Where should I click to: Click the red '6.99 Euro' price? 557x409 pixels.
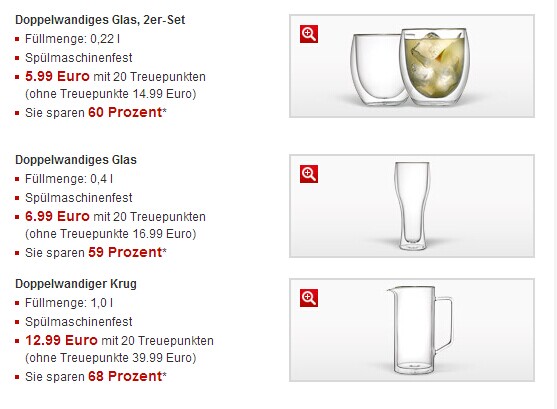(57, 216)
